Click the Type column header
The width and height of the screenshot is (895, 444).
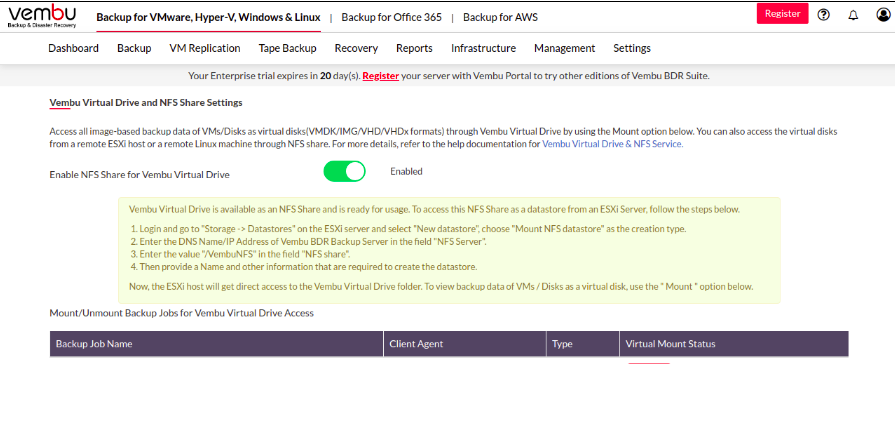pyautogui.click(x=583, y=344)
